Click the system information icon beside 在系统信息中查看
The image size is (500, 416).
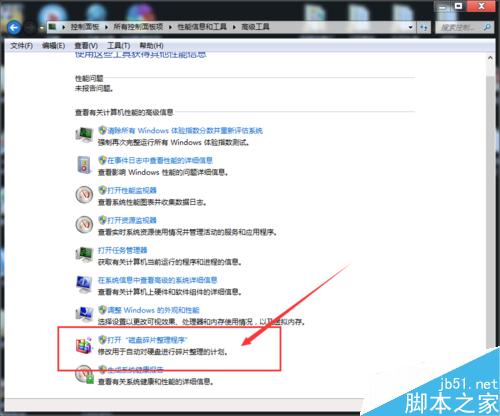point(84,284)
